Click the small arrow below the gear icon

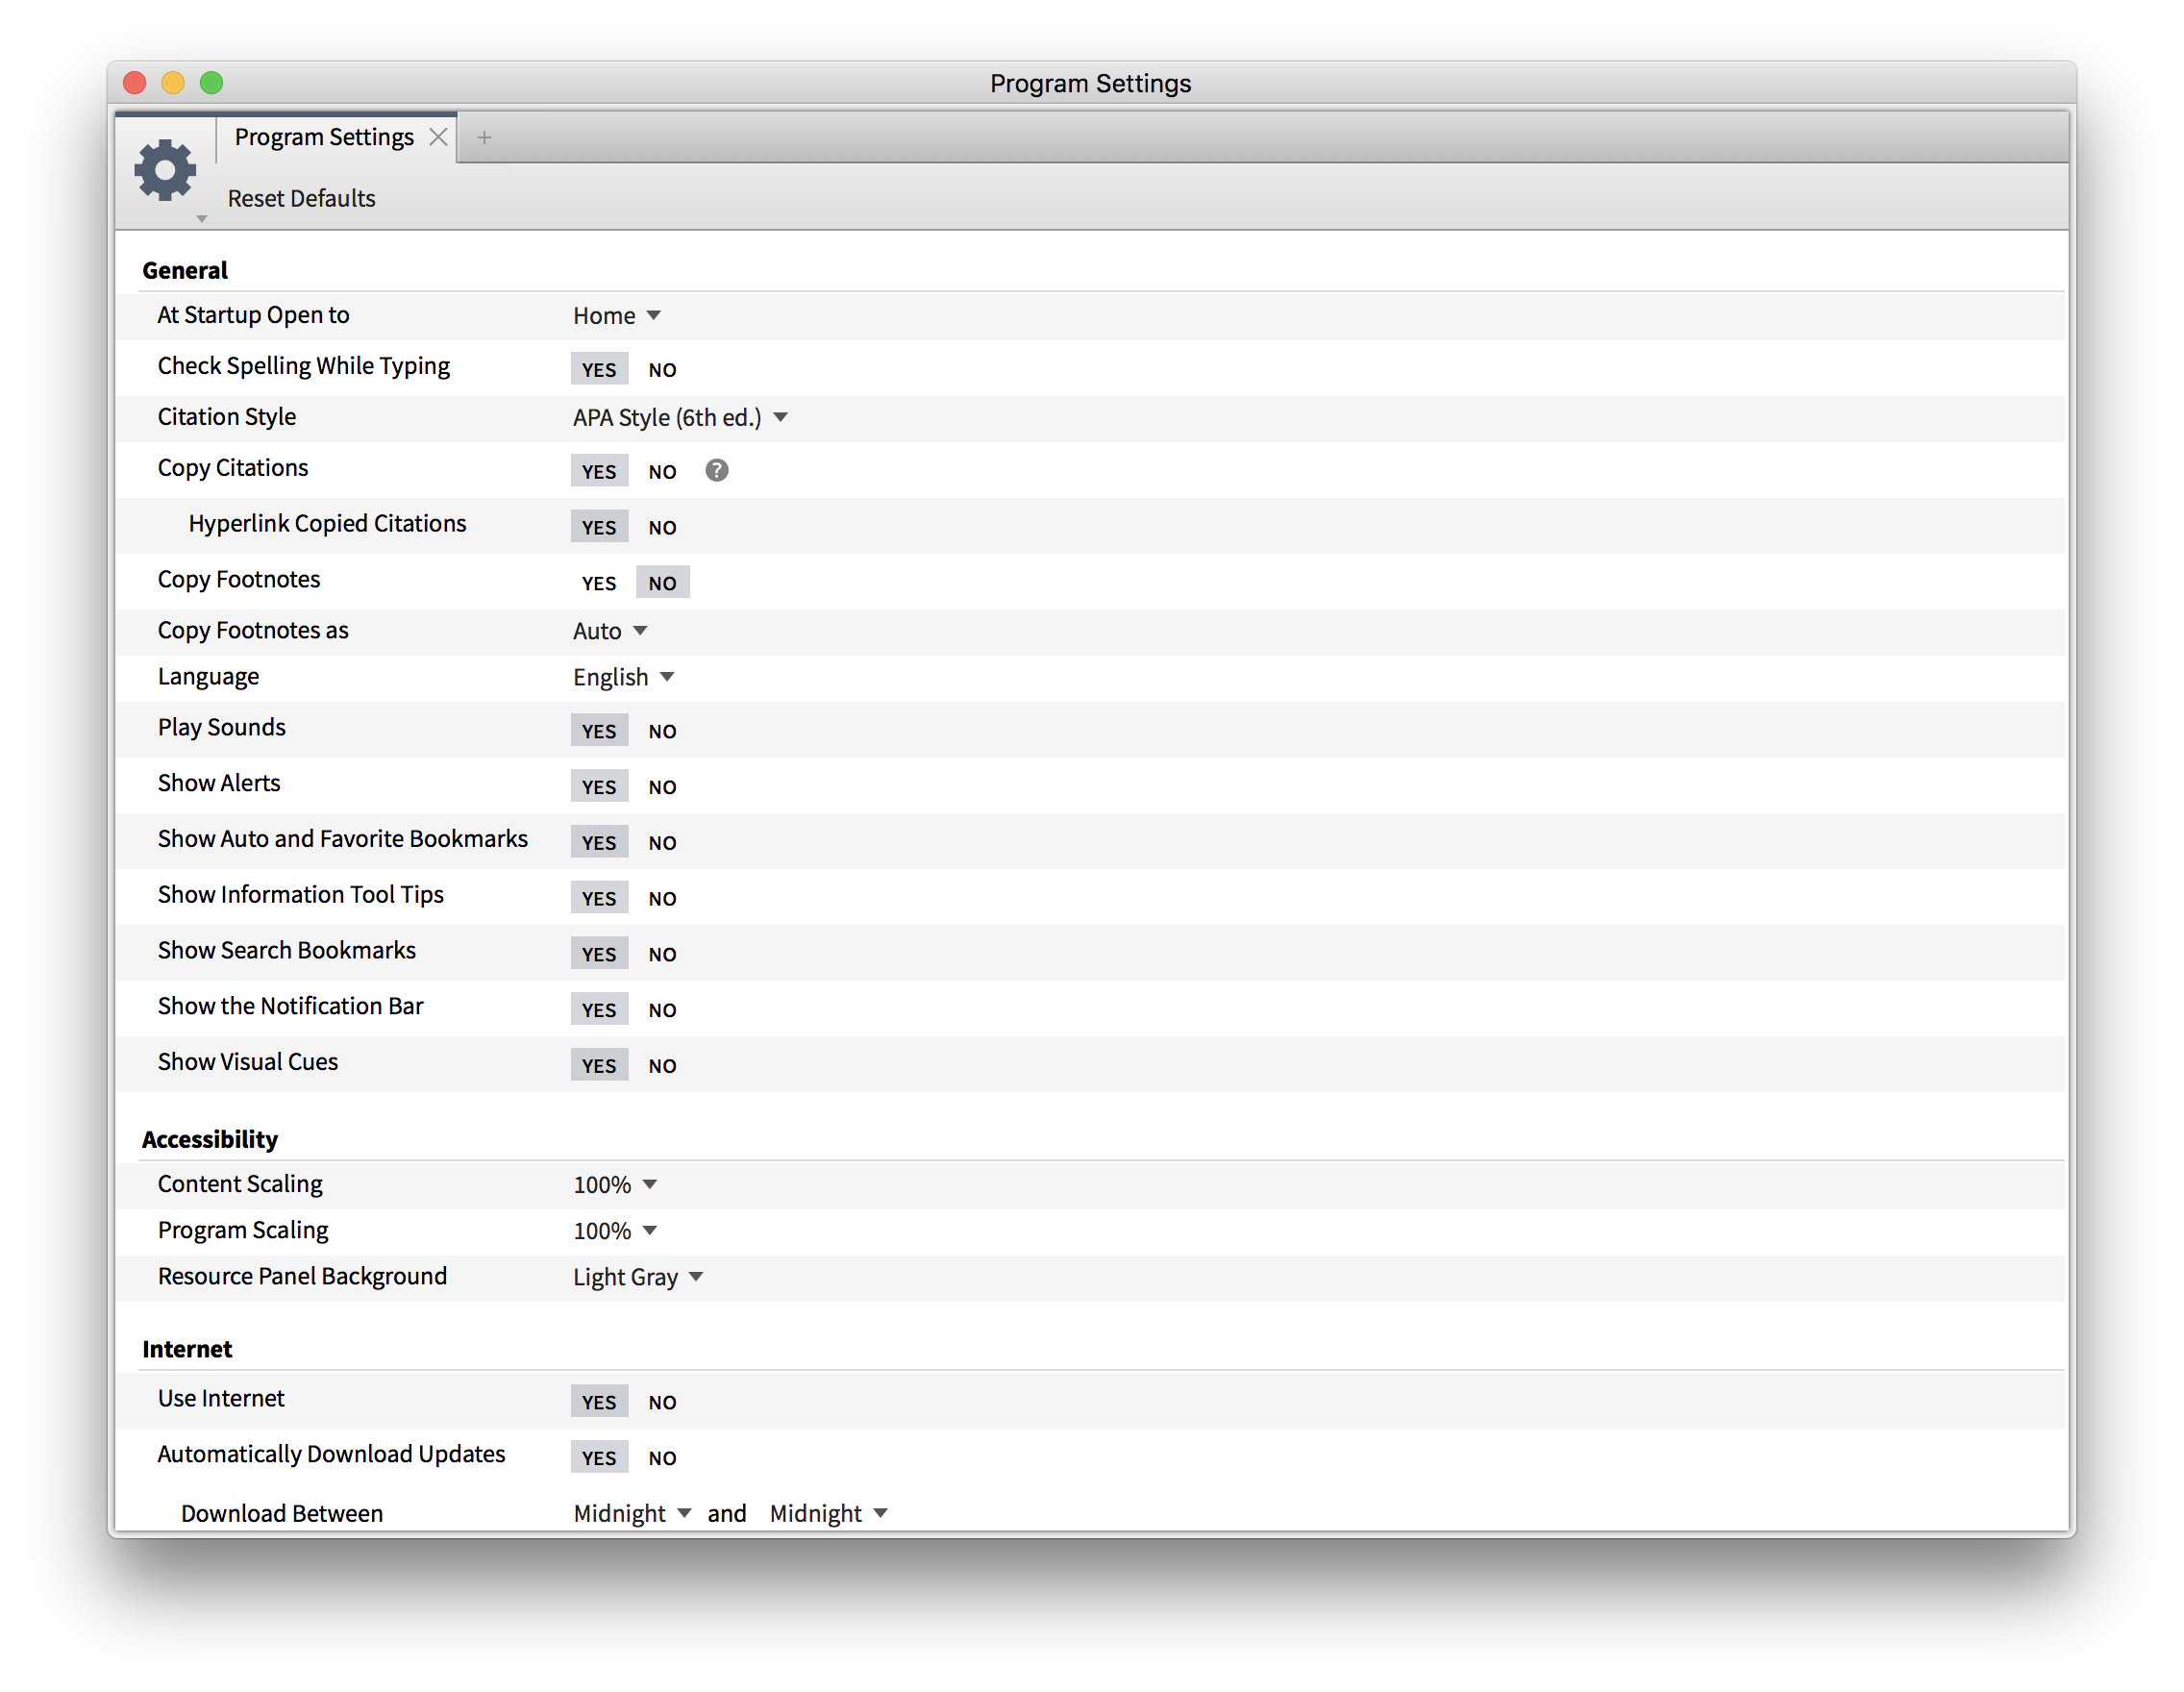201,219
